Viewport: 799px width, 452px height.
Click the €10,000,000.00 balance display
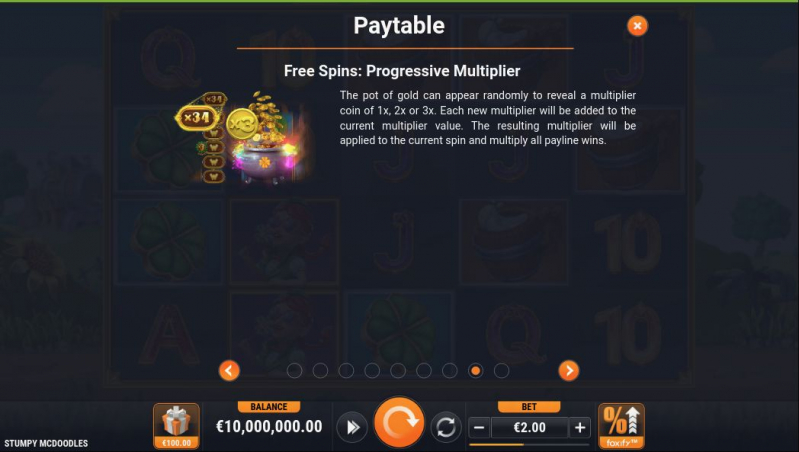(269, 427)
